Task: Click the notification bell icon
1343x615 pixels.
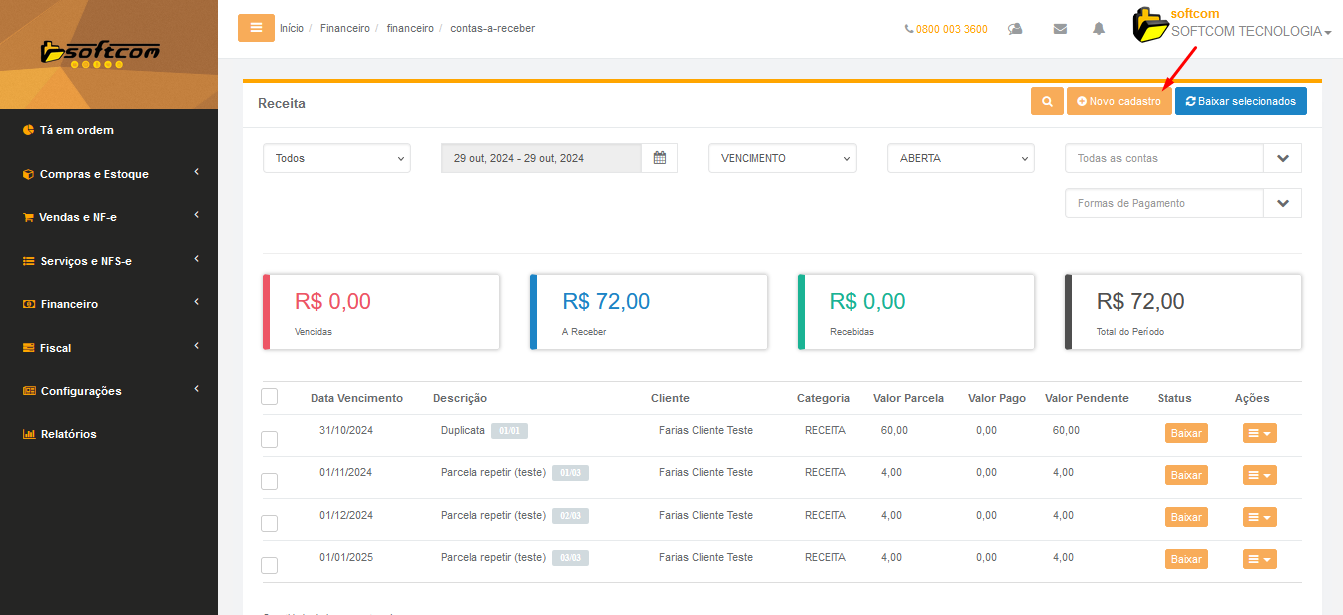Action: point(1099,29)
